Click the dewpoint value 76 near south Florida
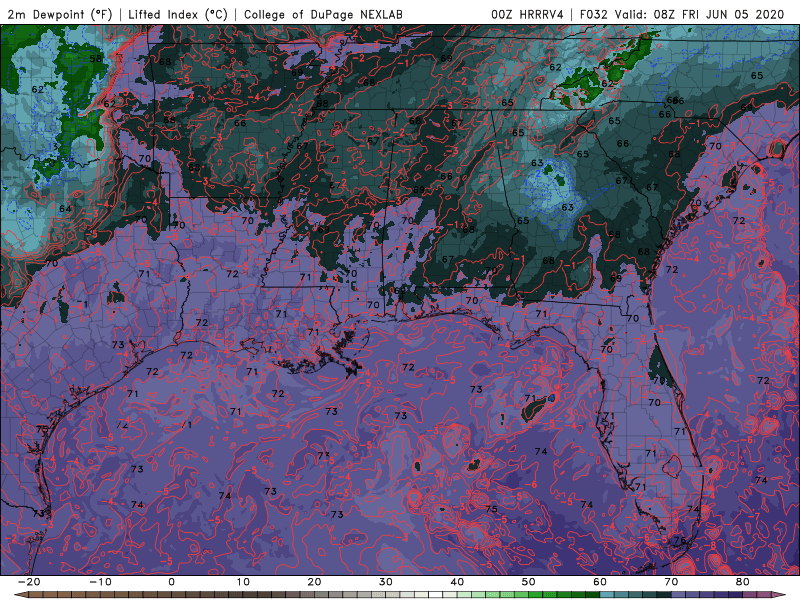Screen dimensions: 800x600 680,540
